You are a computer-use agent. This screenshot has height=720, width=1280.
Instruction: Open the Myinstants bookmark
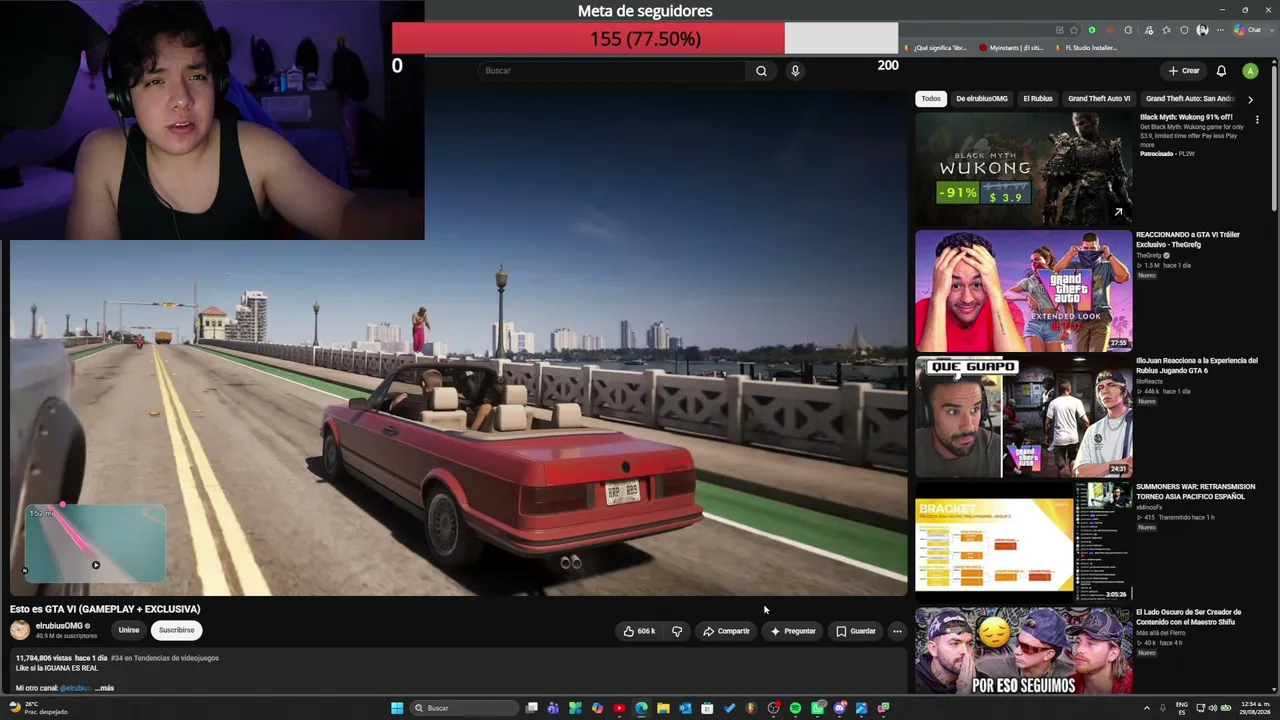(x=1011, y=48)
